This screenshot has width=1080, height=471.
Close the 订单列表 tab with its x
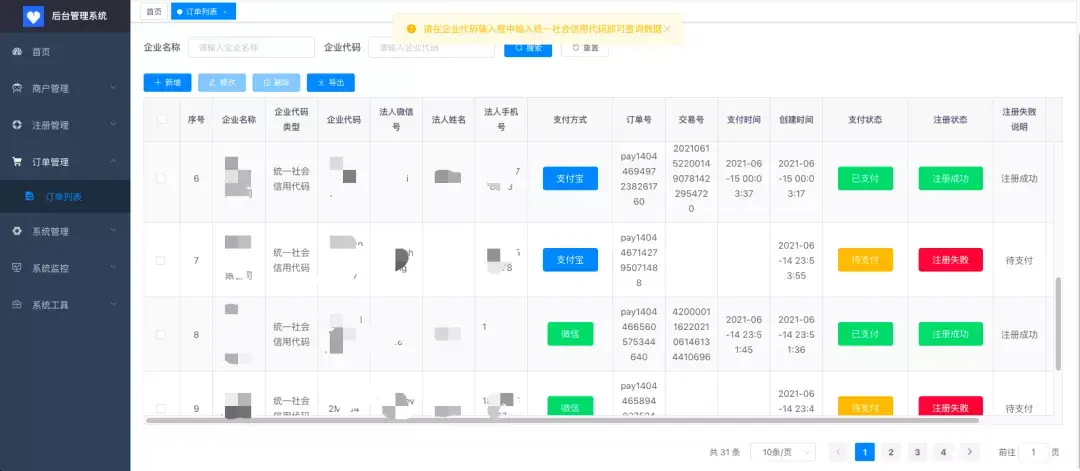(x=225, y=12)
